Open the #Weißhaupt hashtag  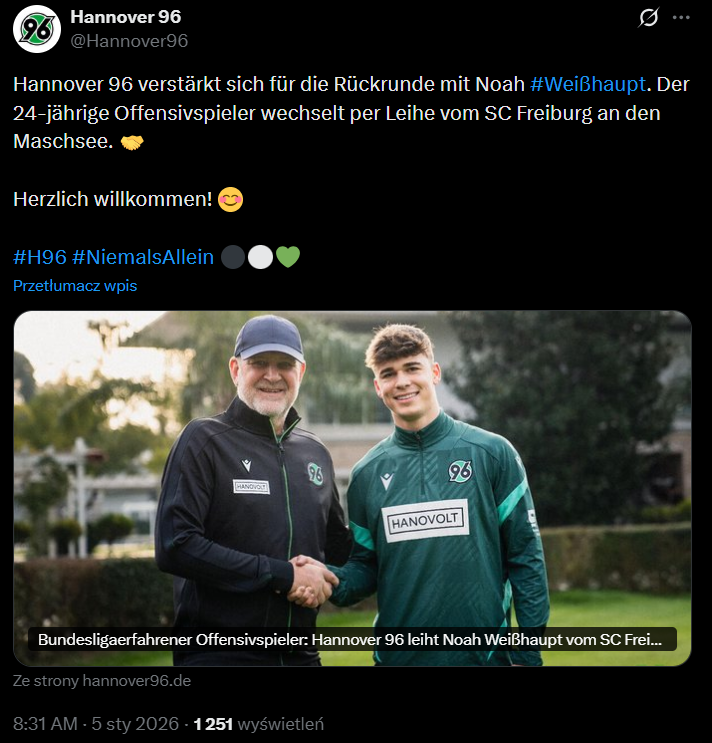588,85
